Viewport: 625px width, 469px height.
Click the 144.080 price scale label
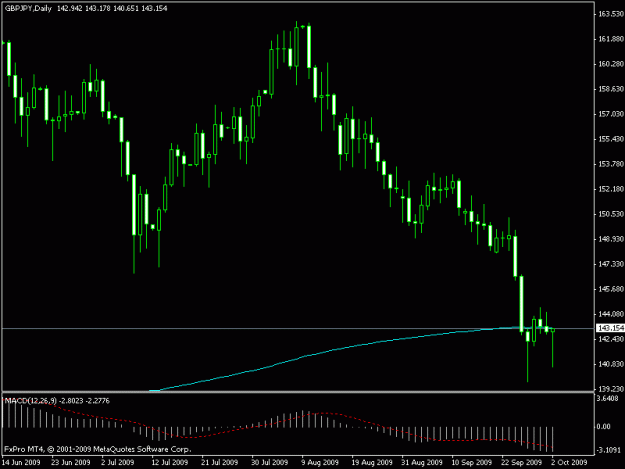pyautogui.click(x=611, y=314)
